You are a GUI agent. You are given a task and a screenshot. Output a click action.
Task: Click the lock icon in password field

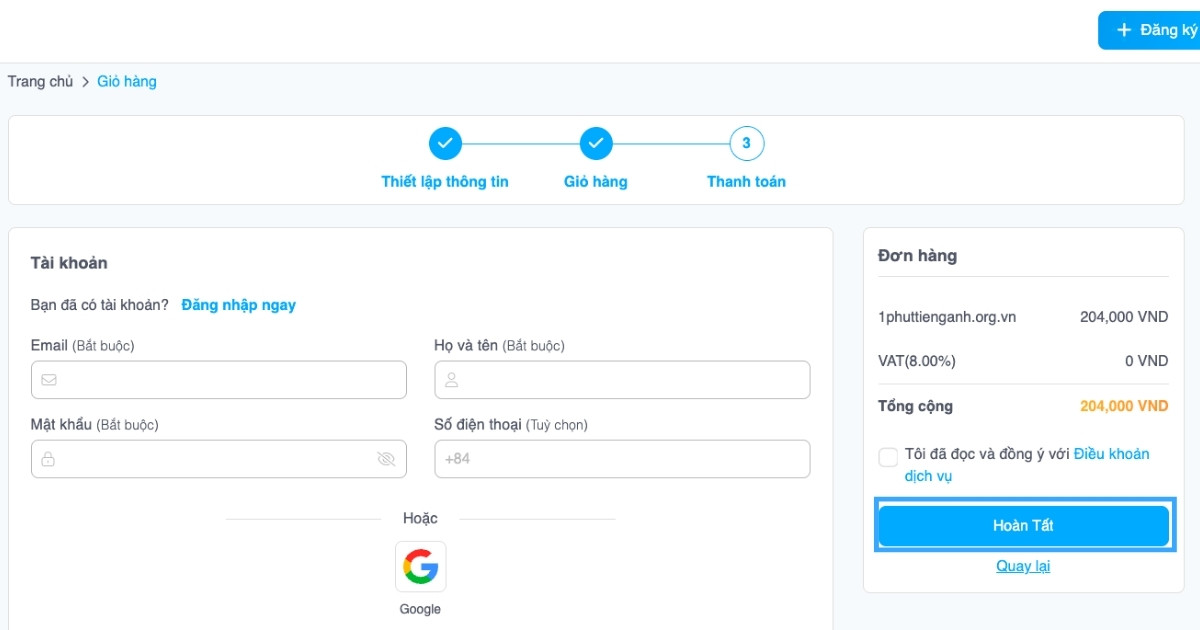coord(48,459)
